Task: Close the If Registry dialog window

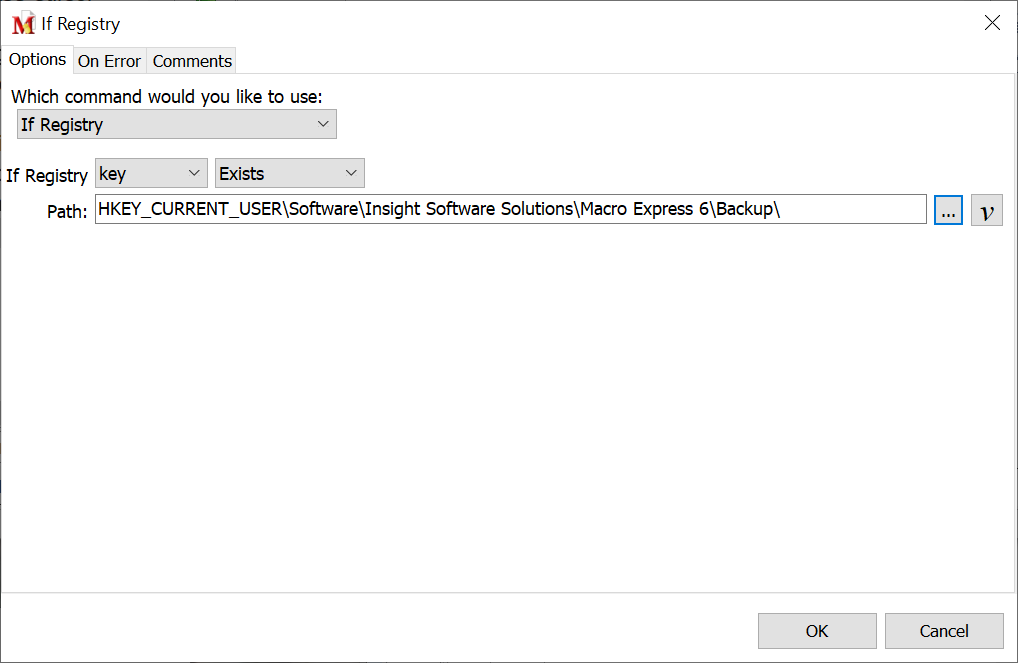Action: [992, 23]
